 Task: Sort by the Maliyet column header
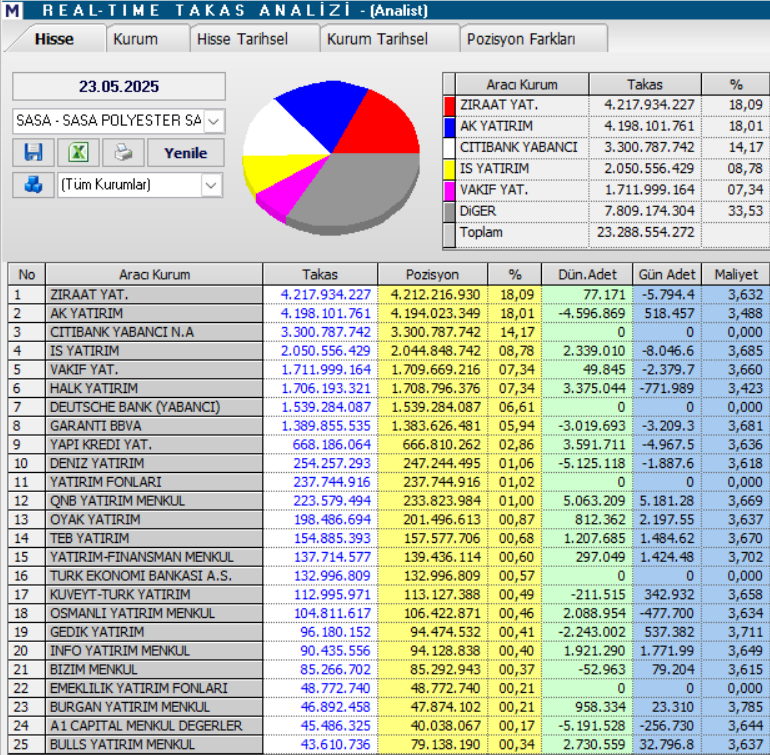[736, 275]
